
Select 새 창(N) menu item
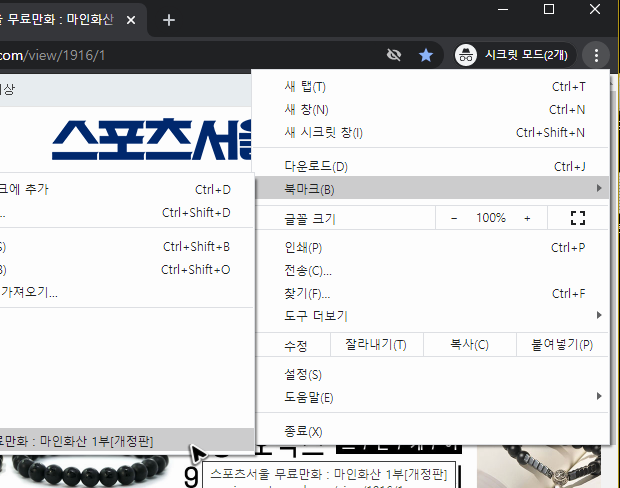click(x=432, y=110)
